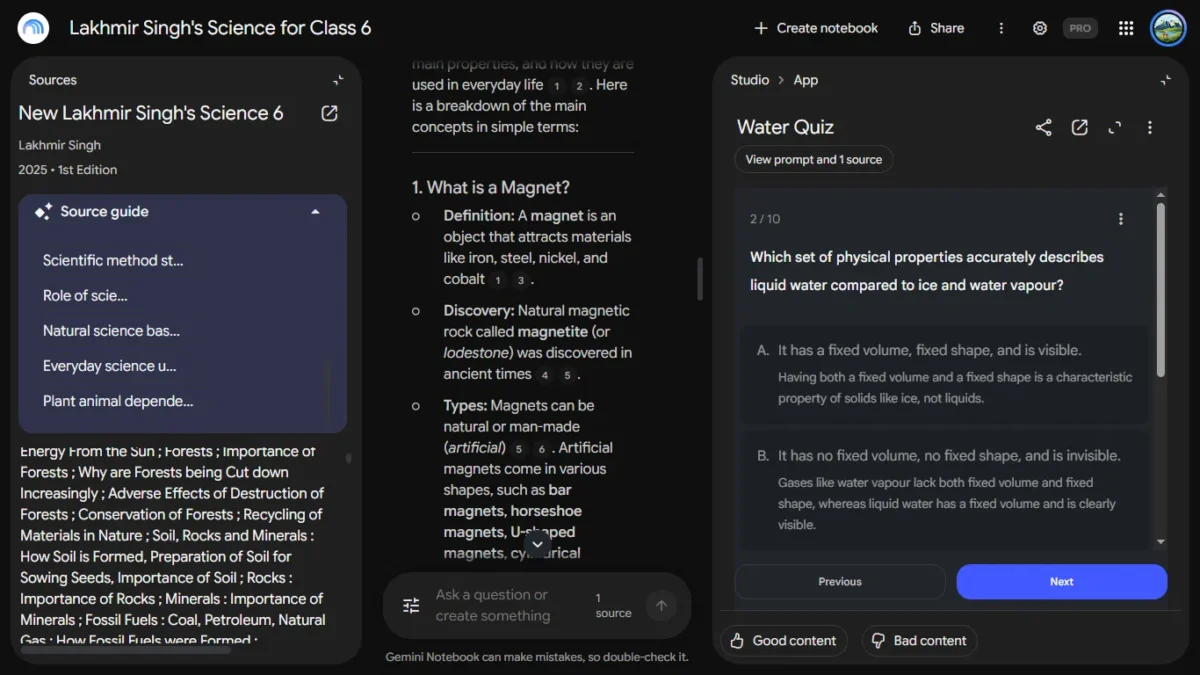Viewport: 1200px width, 675px height.
Task: Click the Water Quiz share icon
Action: tap(1043, 127)
